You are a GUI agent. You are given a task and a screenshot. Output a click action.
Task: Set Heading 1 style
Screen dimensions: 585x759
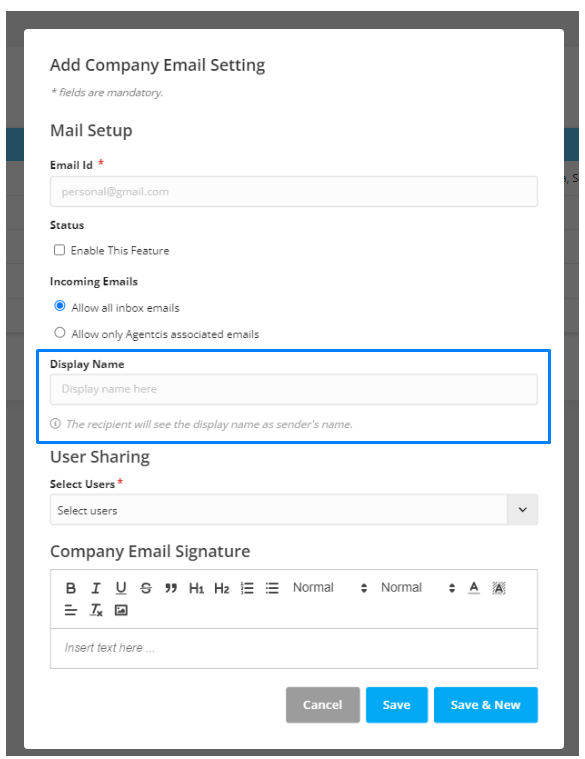click(x=196, y=588)
